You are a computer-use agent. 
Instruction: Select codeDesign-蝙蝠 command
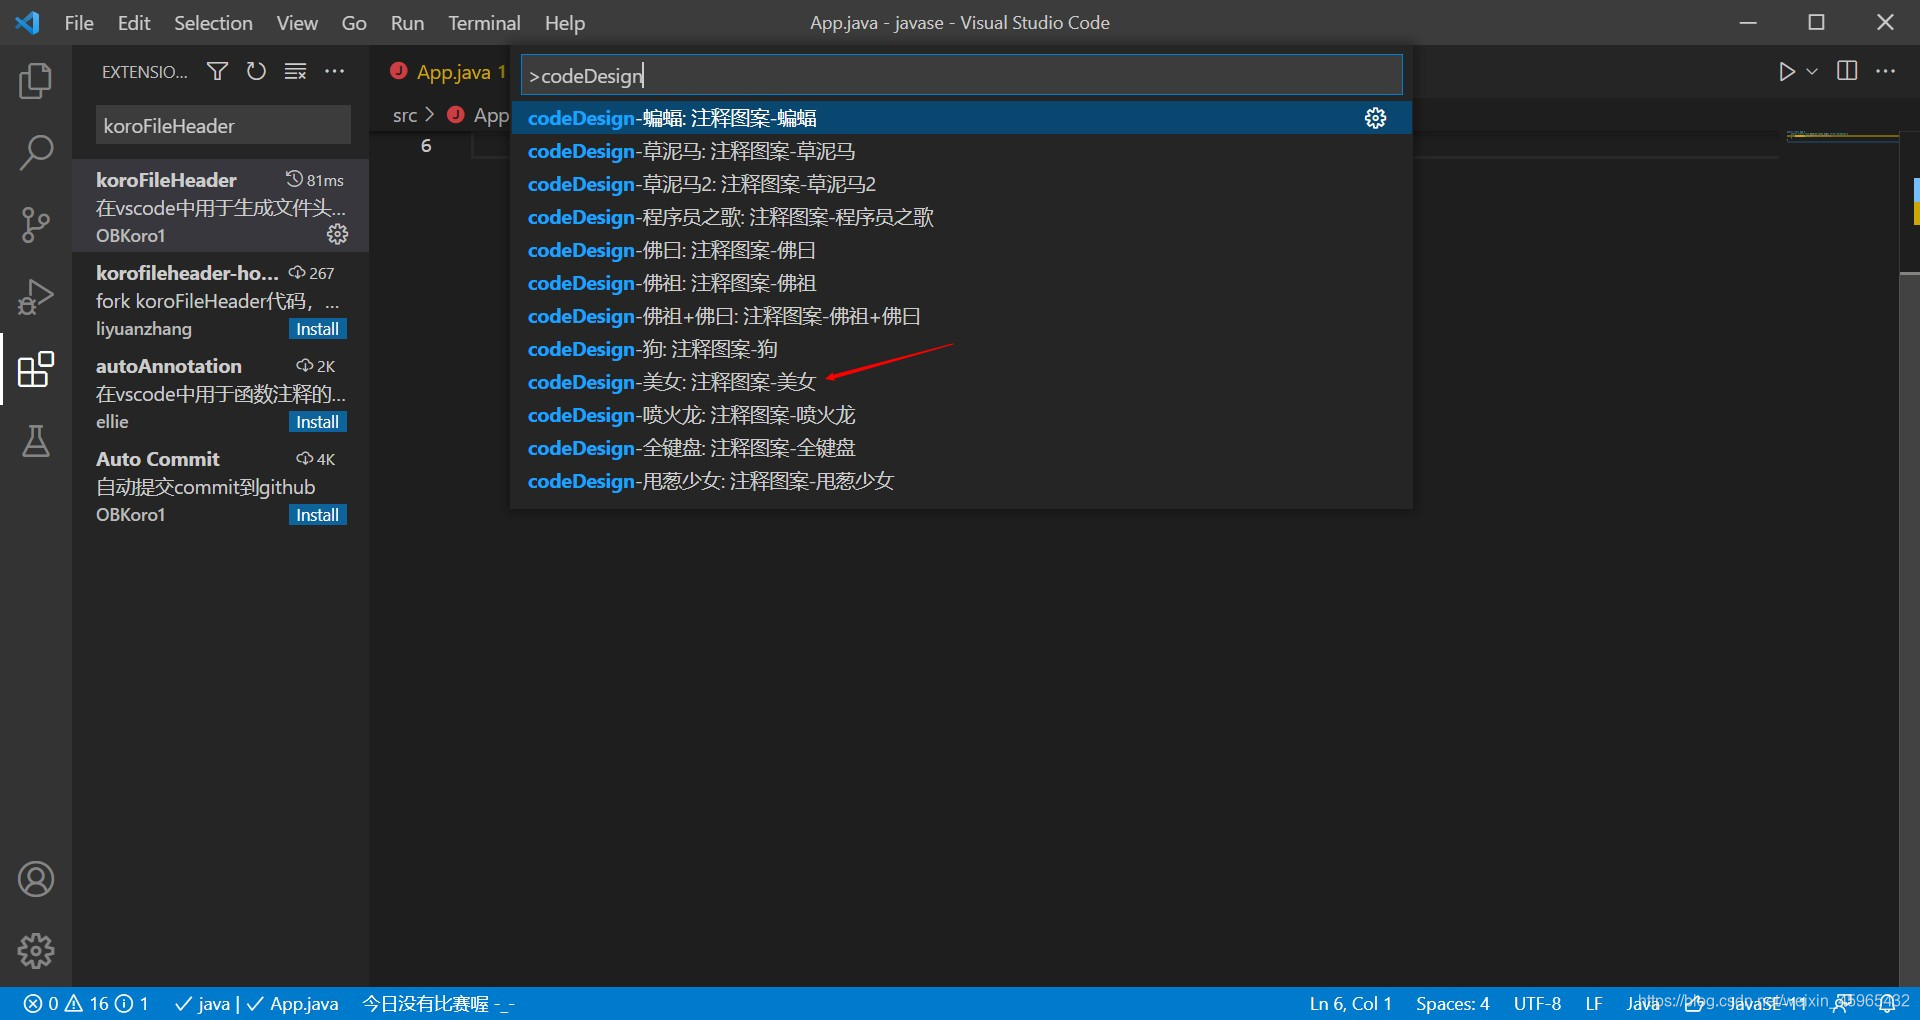point(961,118)
